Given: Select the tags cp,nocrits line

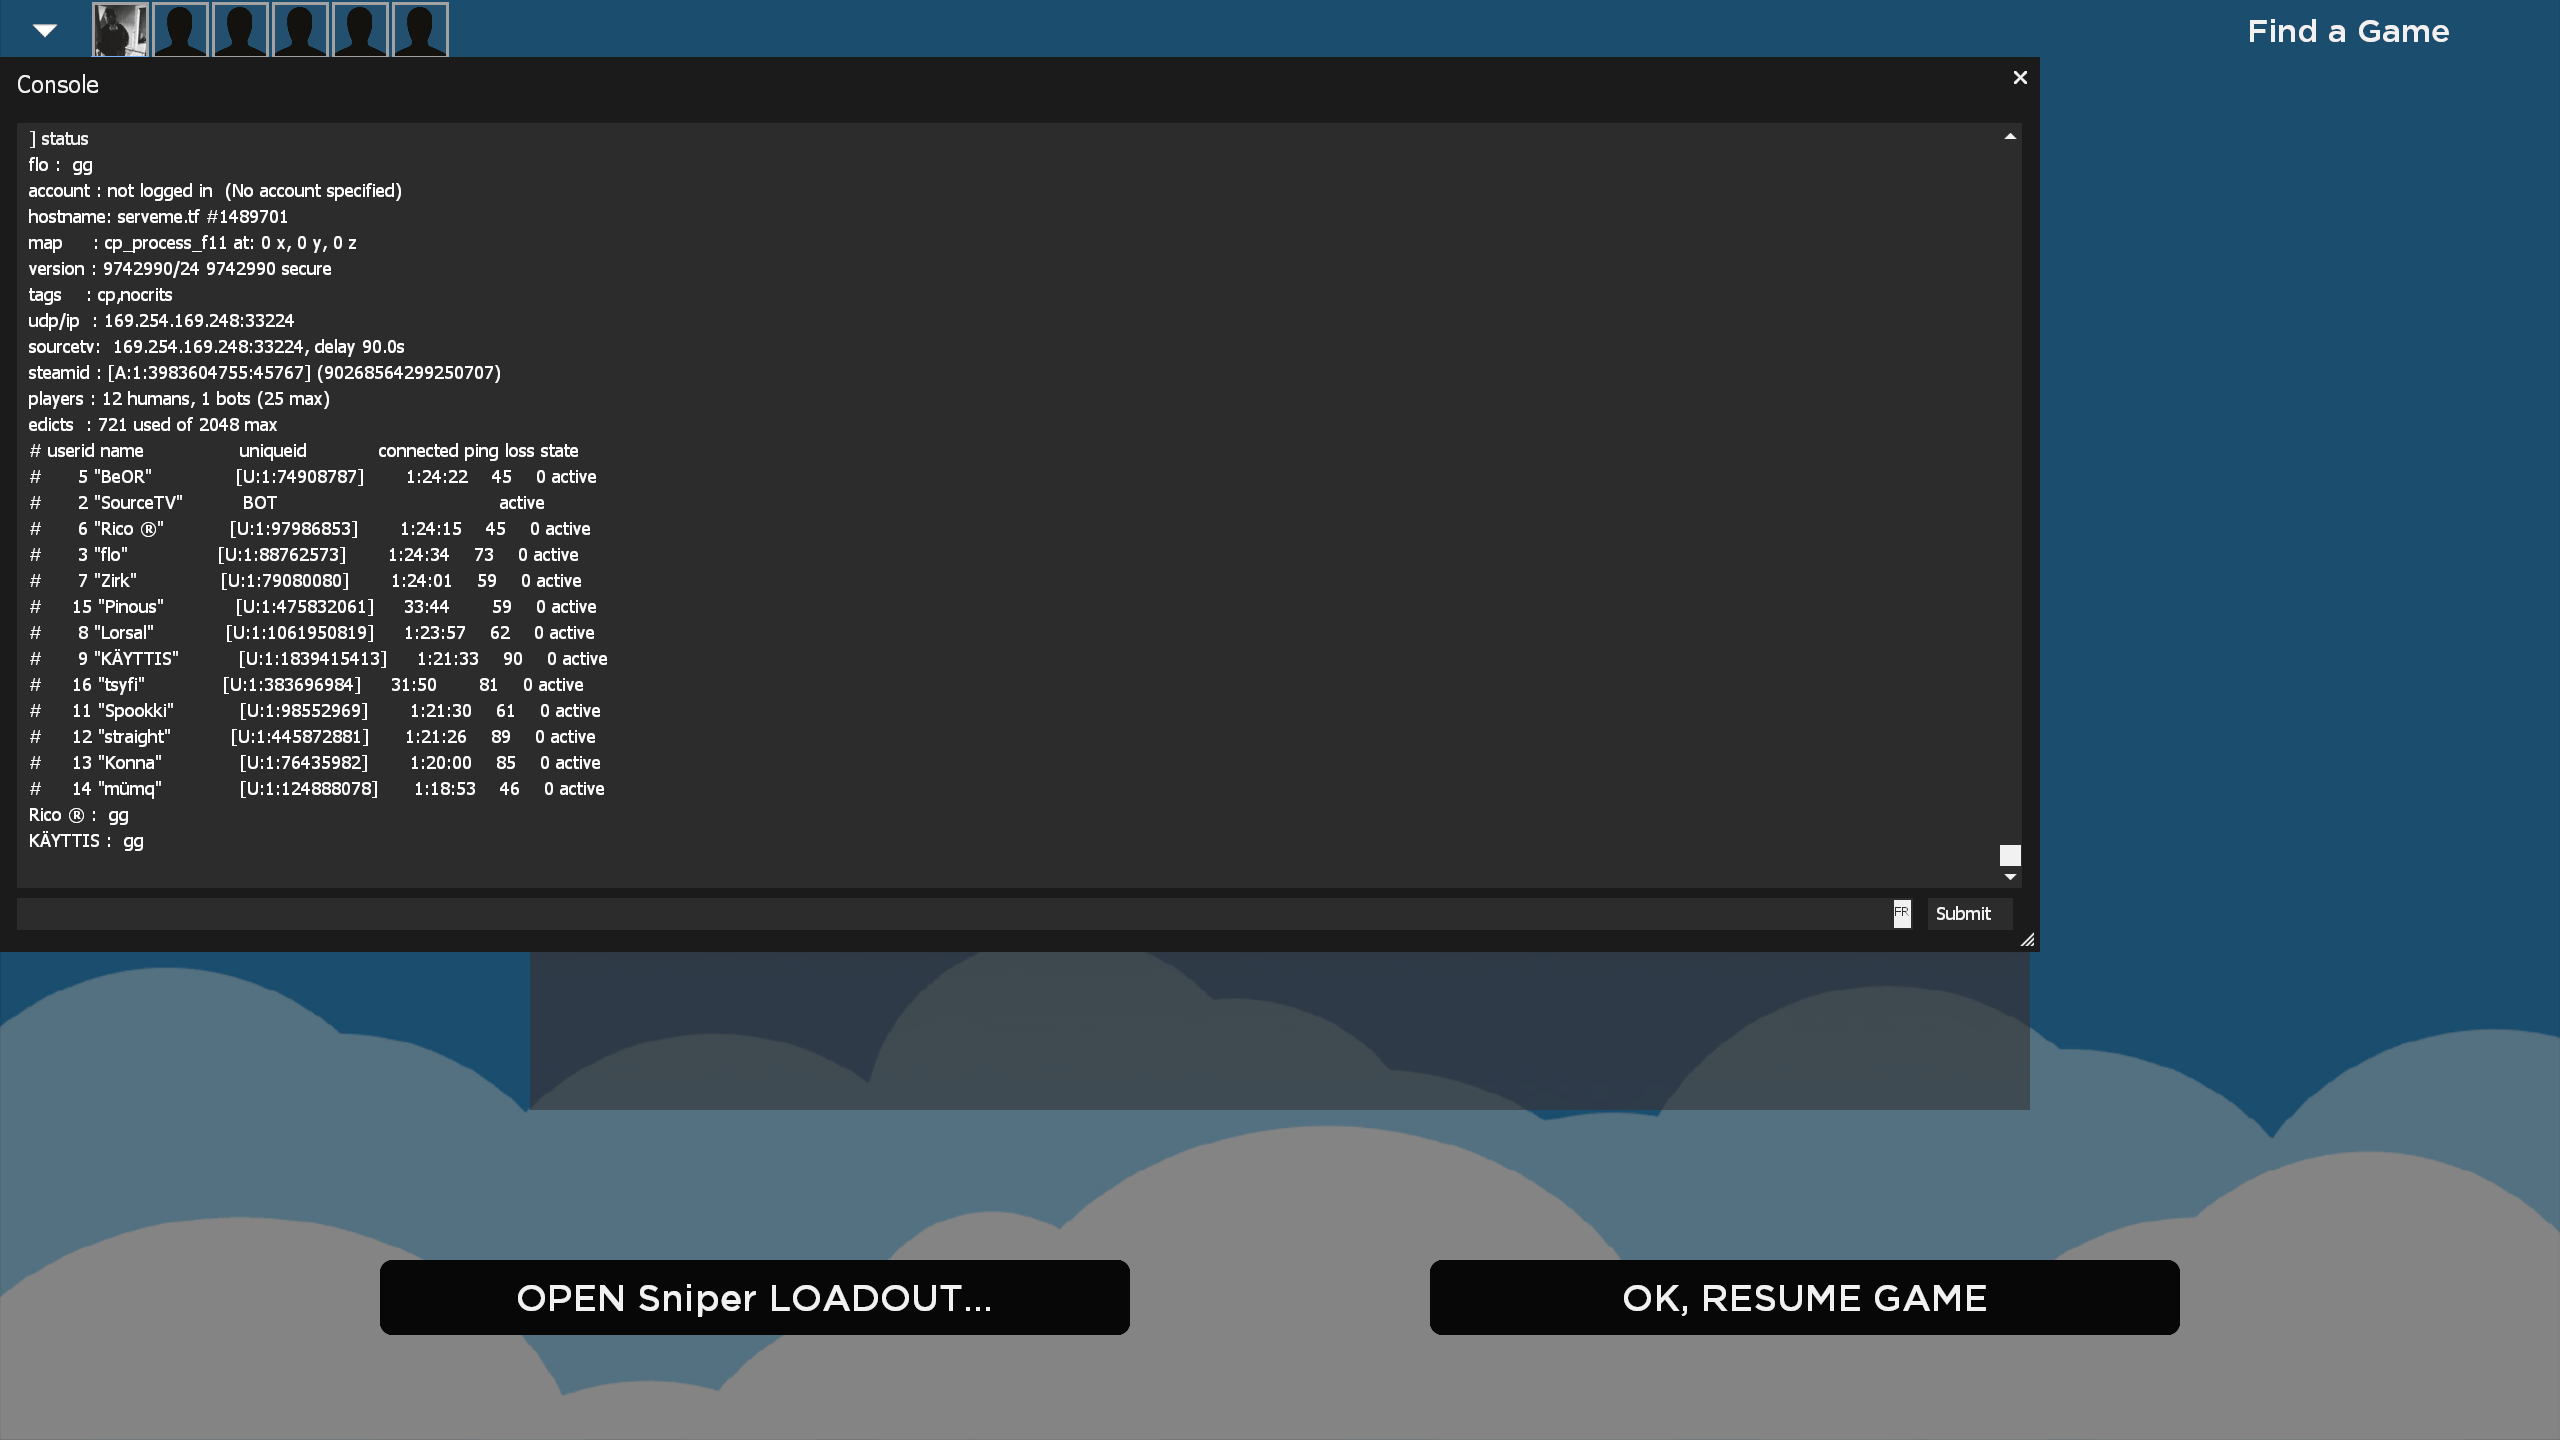Looking at the screenshot, I should pyautogui.click(x=100, y=295).
